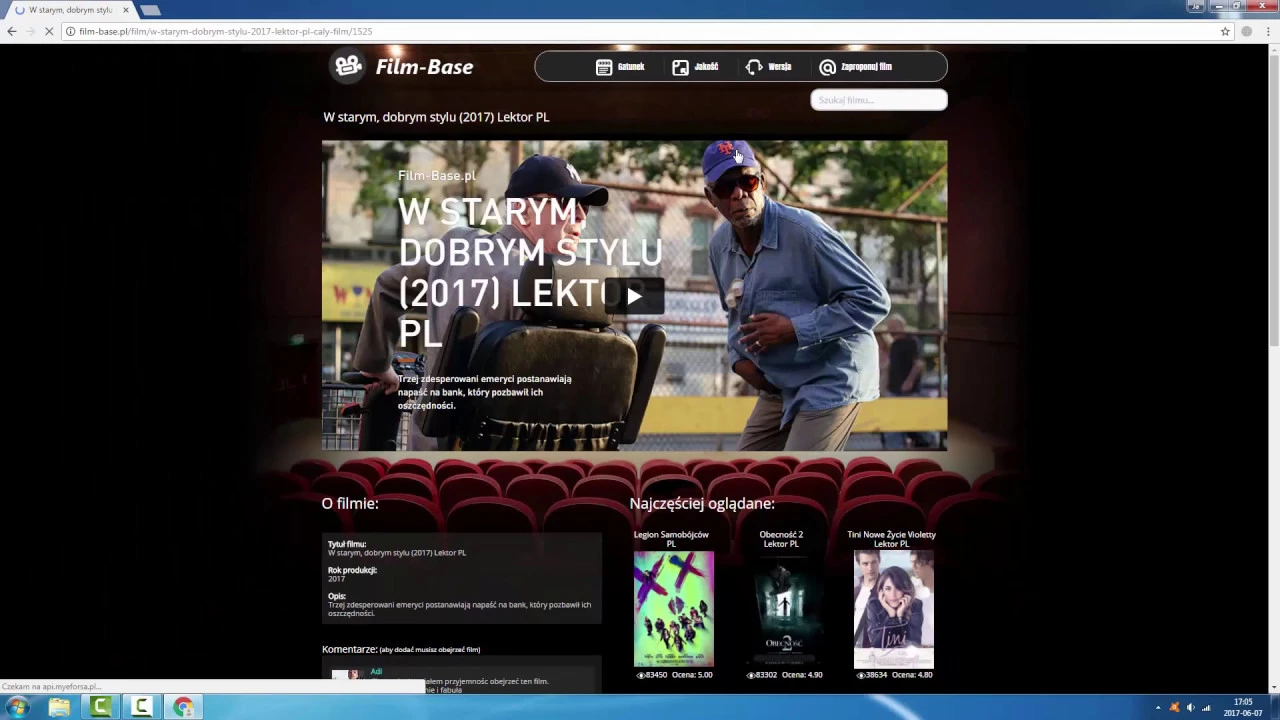Viewport: 1280px width, 720px height.
Task: Open Obecność 2 Lektor PL title link
Action: (x=781, y=539)
